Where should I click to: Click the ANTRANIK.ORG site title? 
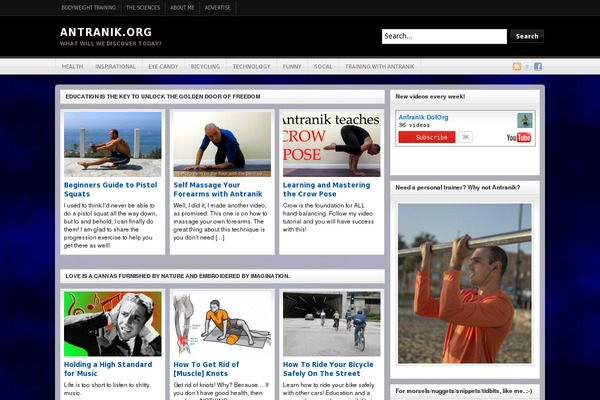pos(106,32)
